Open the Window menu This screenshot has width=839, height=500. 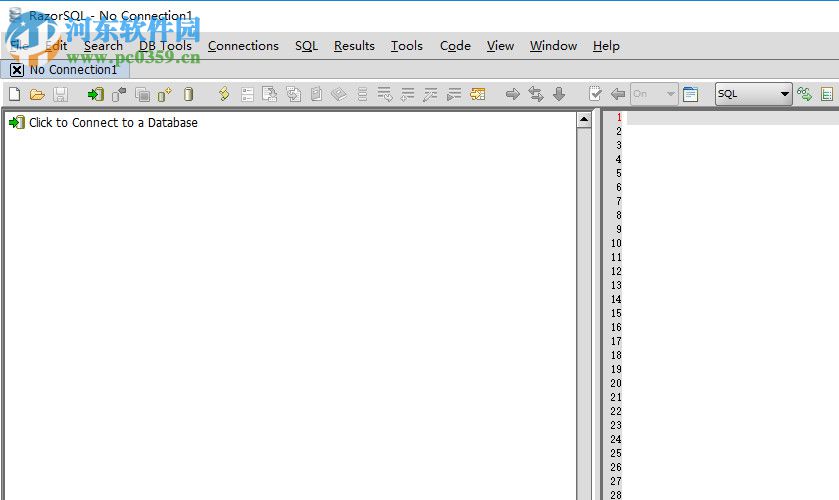[553, 46]
